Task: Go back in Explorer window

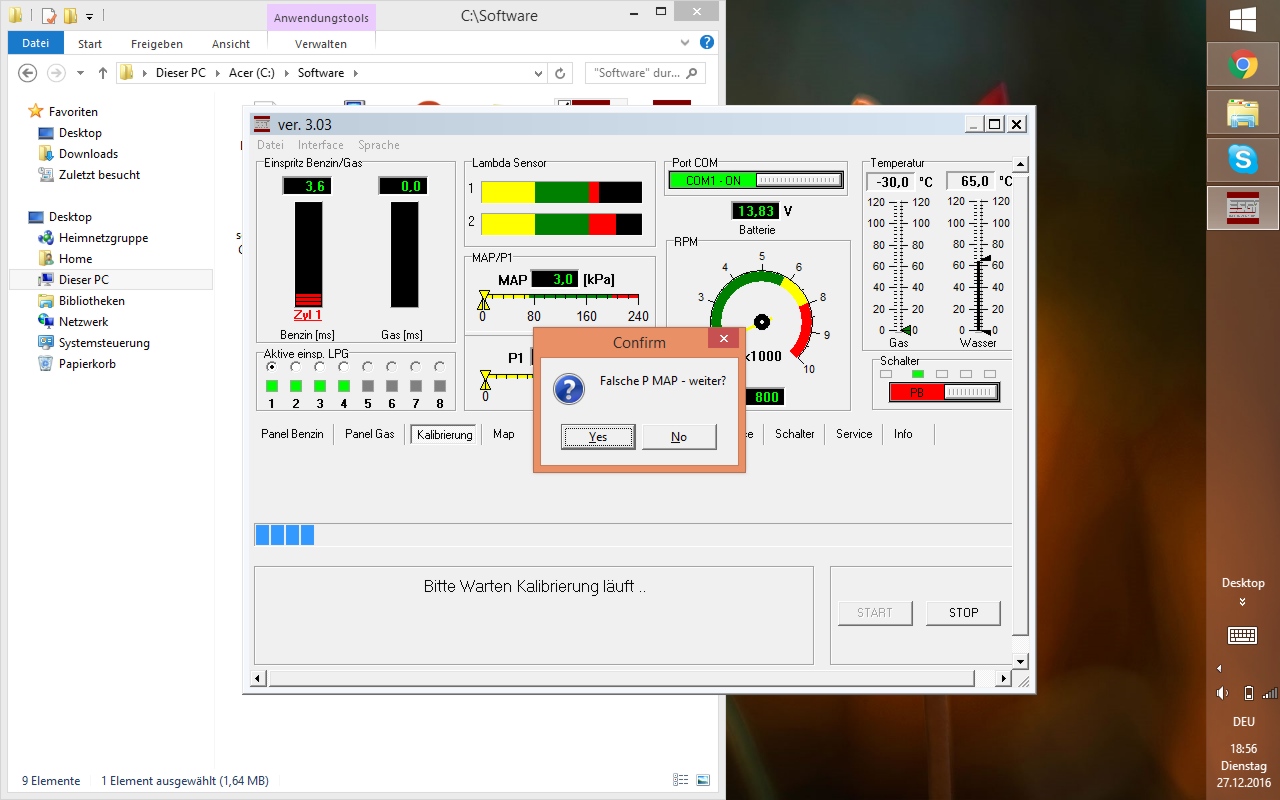Action: (28, 73)
